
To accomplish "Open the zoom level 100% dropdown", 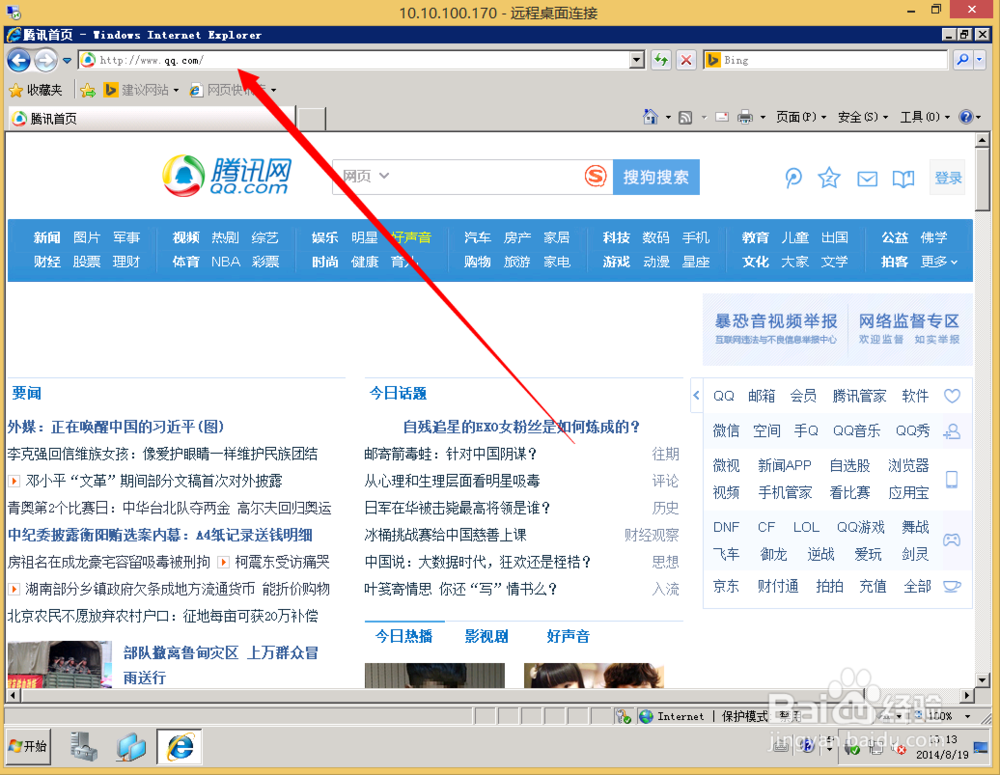I will coord(967,716).
